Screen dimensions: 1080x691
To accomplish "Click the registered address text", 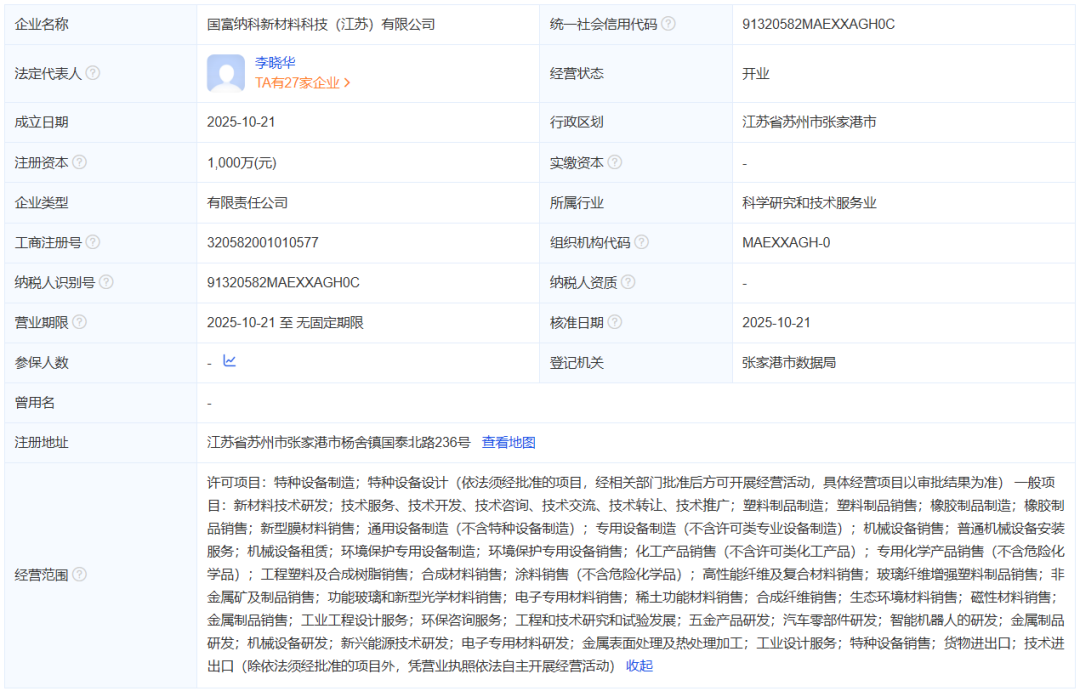I will click(x=338, y=442).
